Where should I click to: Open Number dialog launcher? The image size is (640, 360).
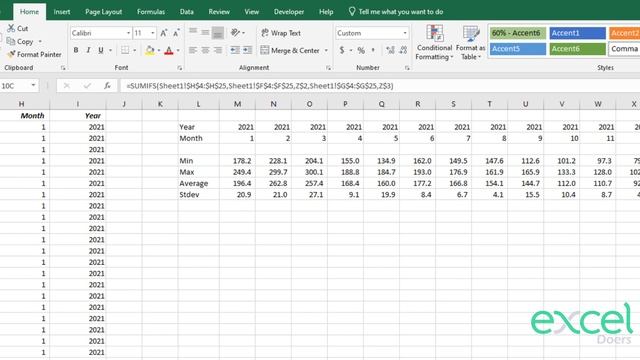click(407, 68)
